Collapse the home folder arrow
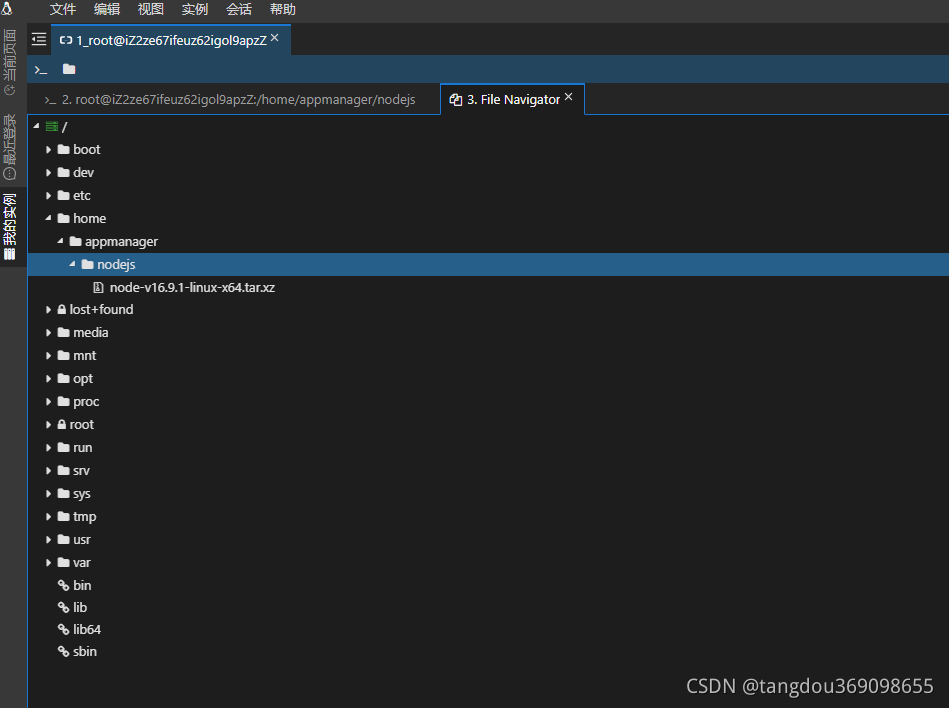 (x=48, y=218)
